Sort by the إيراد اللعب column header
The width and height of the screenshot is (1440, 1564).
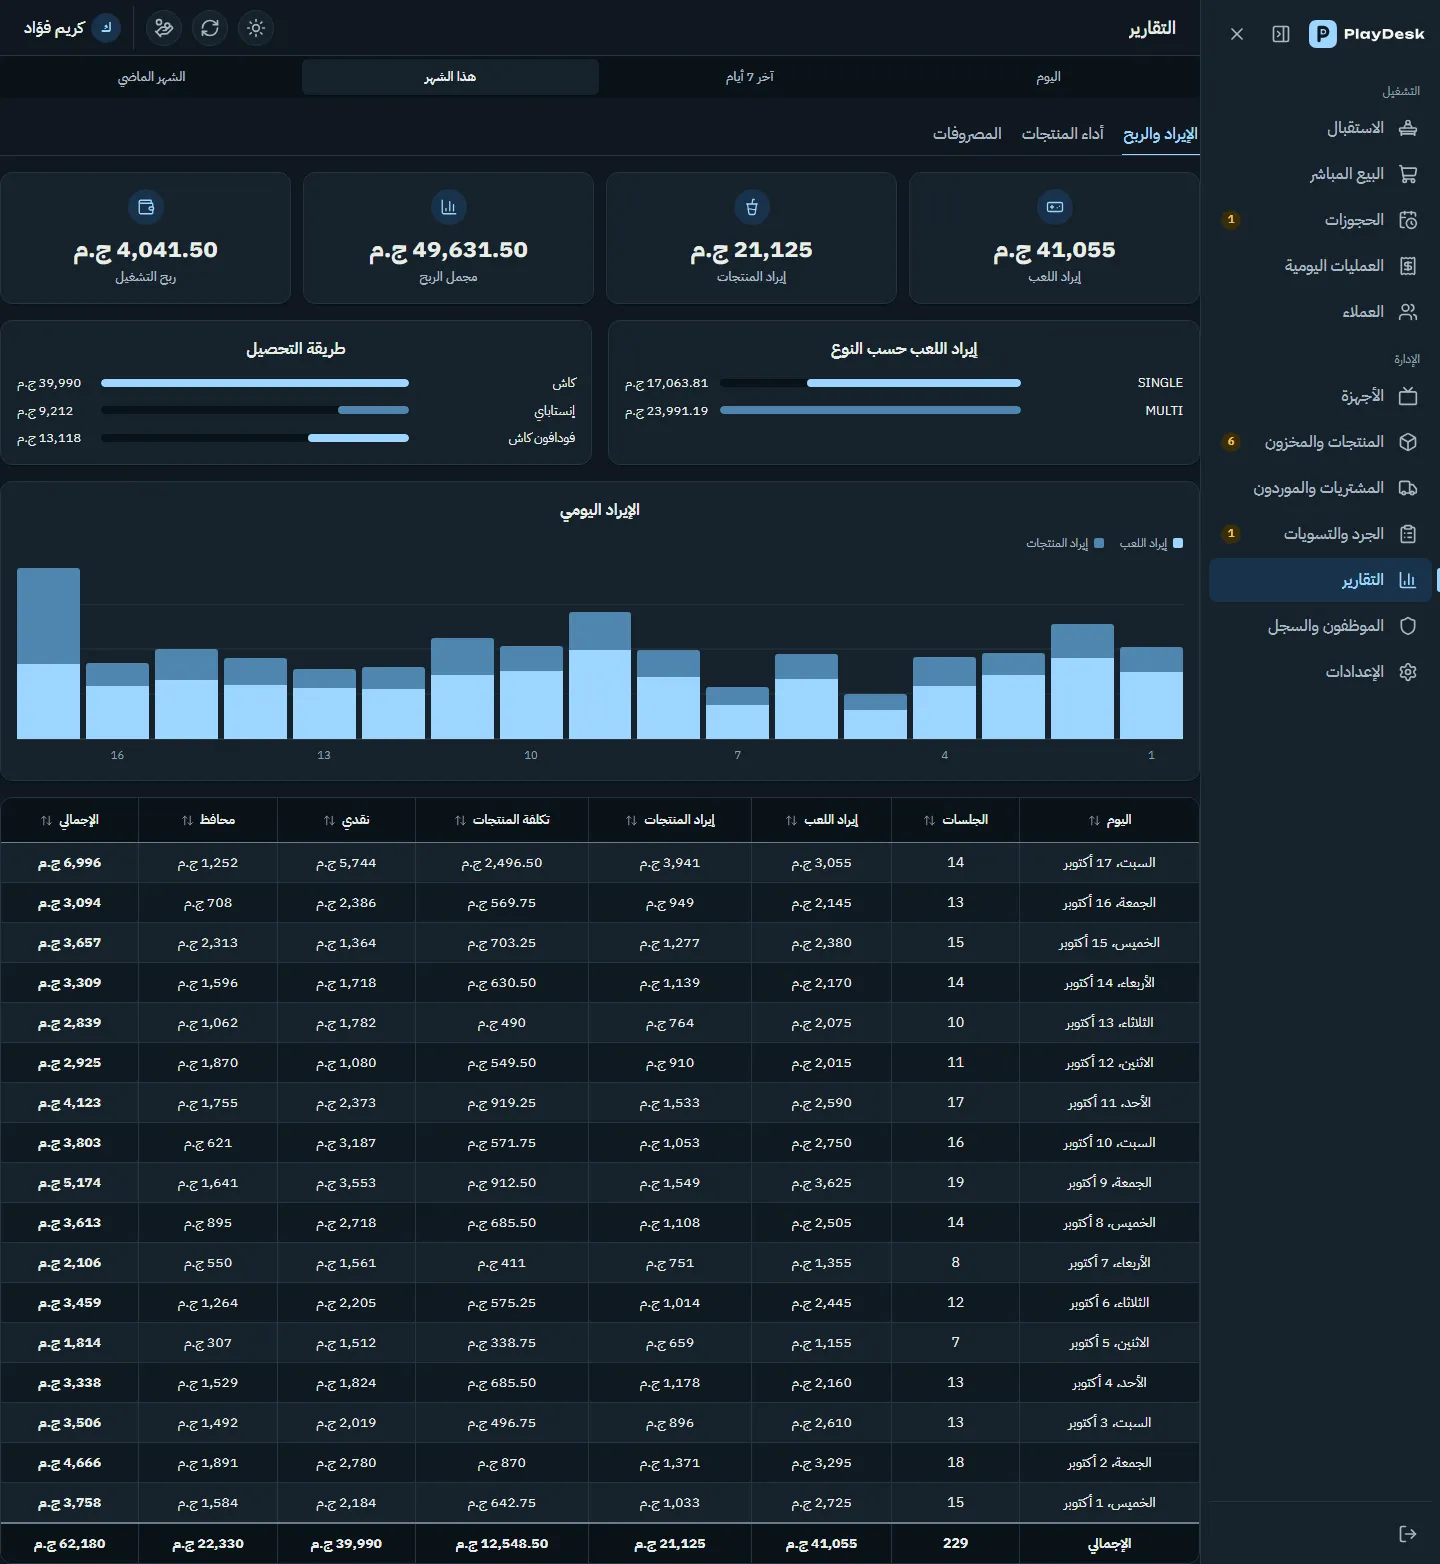pos(822,820)
